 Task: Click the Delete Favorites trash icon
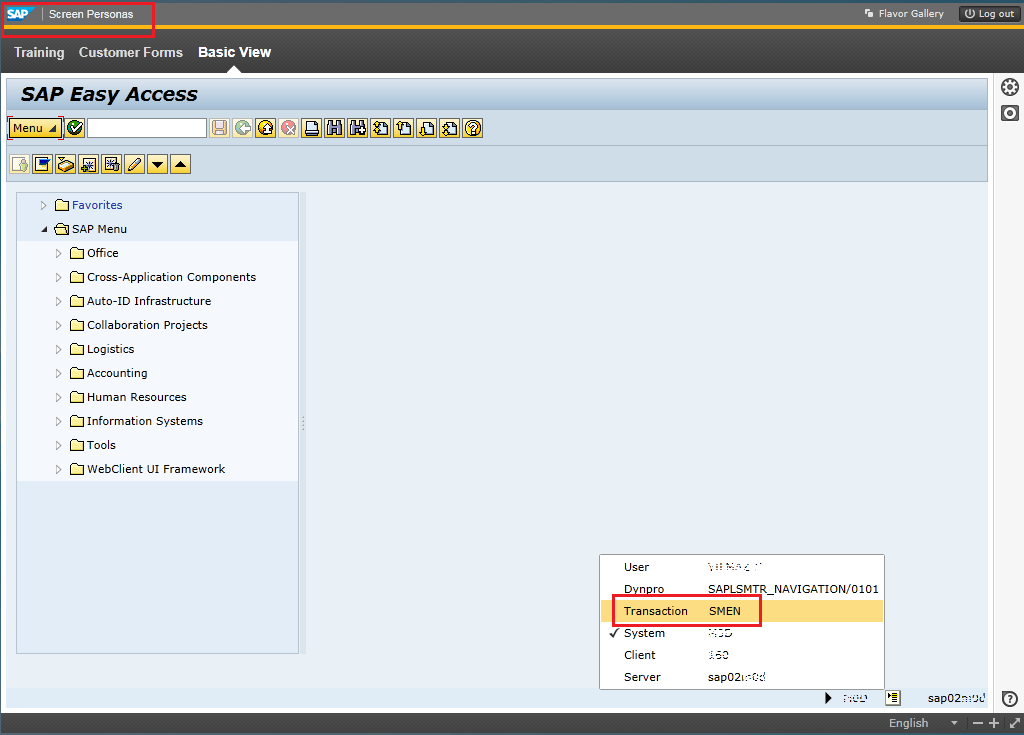112,165
